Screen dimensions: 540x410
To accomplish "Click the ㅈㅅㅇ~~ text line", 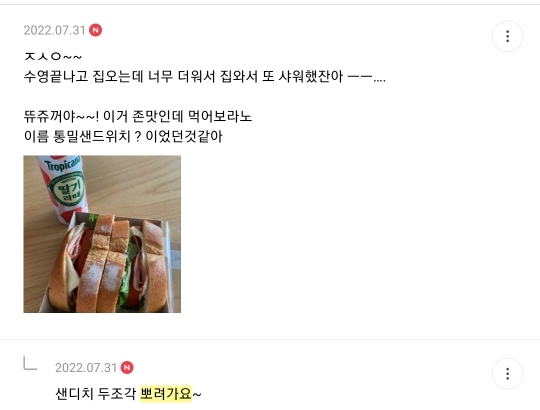I will (x=53, y=56).
